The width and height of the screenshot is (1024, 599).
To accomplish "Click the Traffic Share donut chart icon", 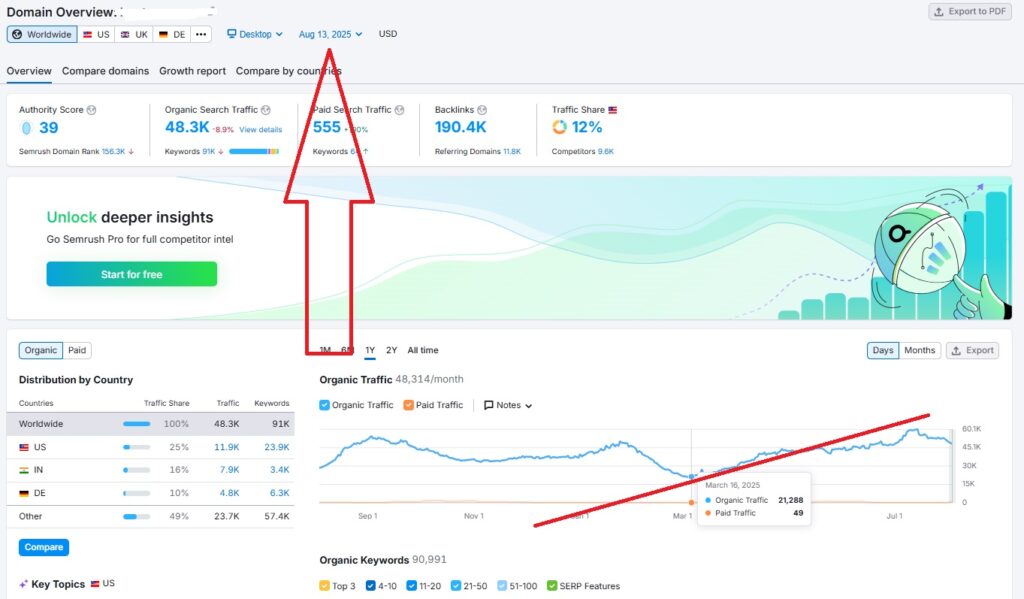I will pyautogui.click(x=559, y=127).
